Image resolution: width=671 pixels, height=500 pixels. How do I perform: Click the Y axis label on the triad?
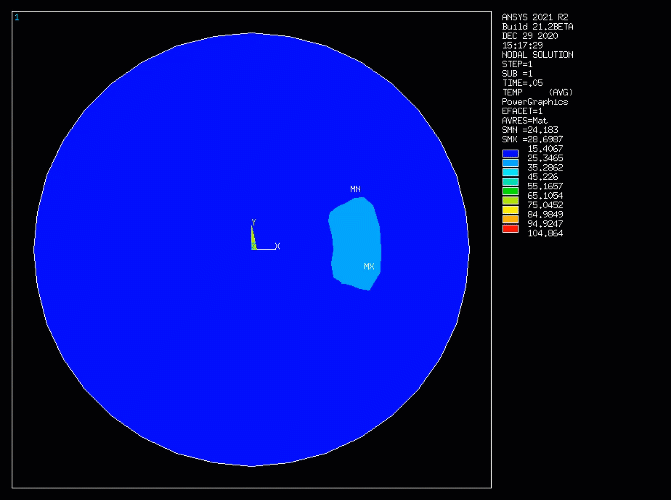(x=253, y=222)
